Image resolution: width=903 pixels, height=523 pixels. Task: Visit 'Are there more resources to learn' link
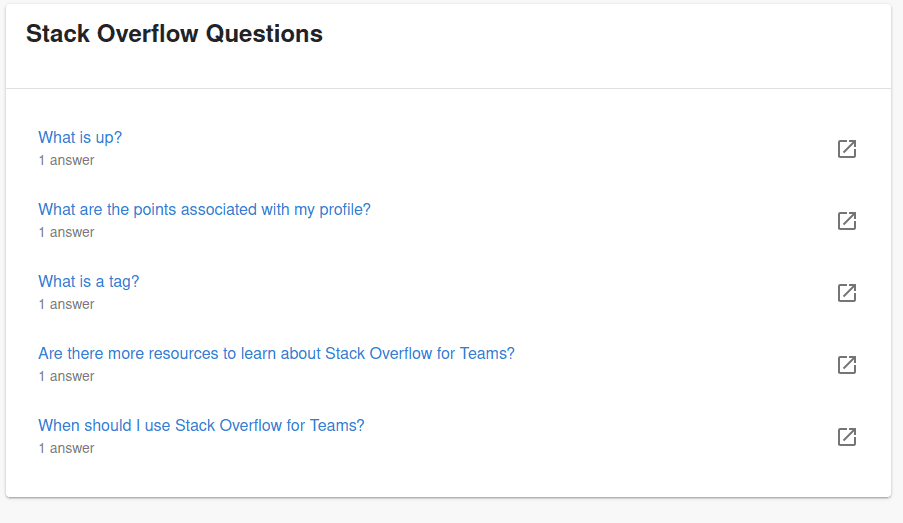(x=276, y=353)
